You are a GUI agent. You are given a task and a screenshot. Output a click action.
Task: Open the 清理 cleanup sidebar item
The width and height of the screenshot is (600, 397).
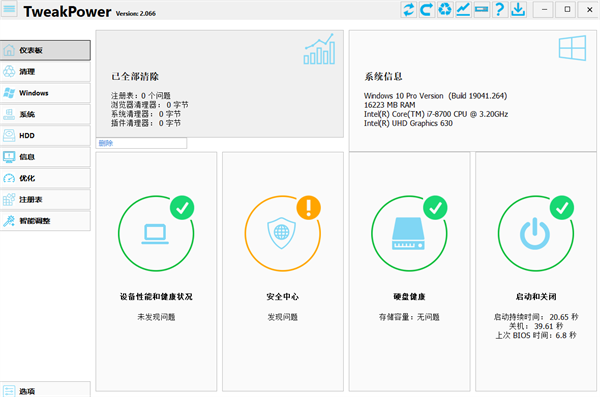coord(45,72)
